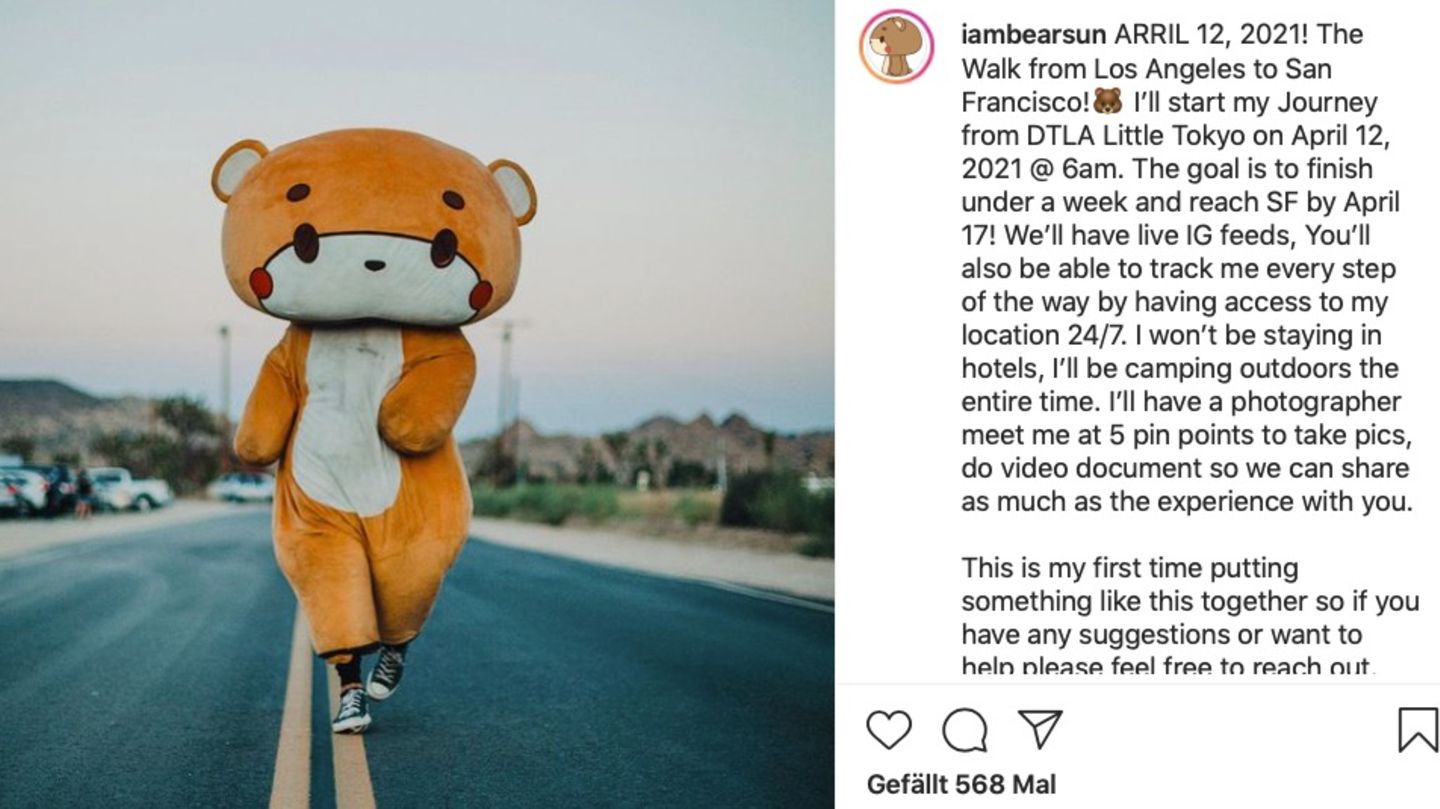Open the bear profile avatar
Image resolution: width=1440 pixels, height=809 pixels.
(x=896, y=46)
